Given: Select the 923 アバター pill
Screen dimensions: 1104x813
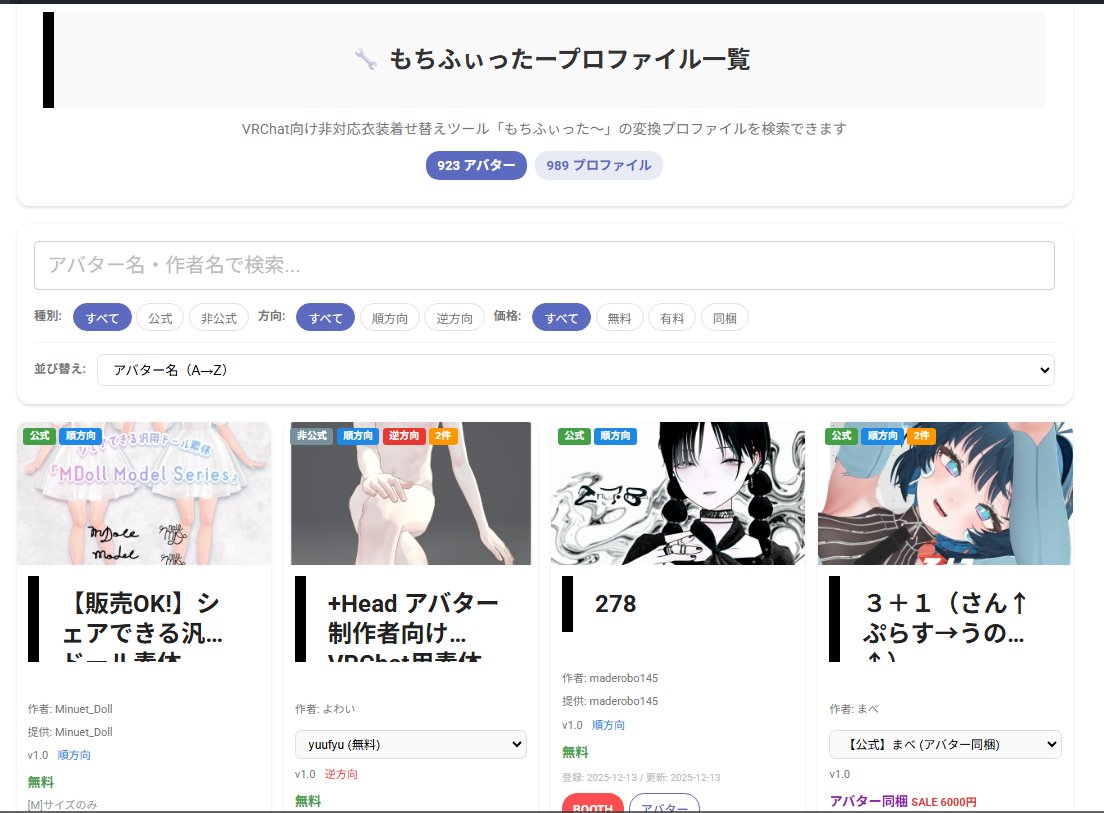Looking at the screenshot, I should click(x=476, y=165).
